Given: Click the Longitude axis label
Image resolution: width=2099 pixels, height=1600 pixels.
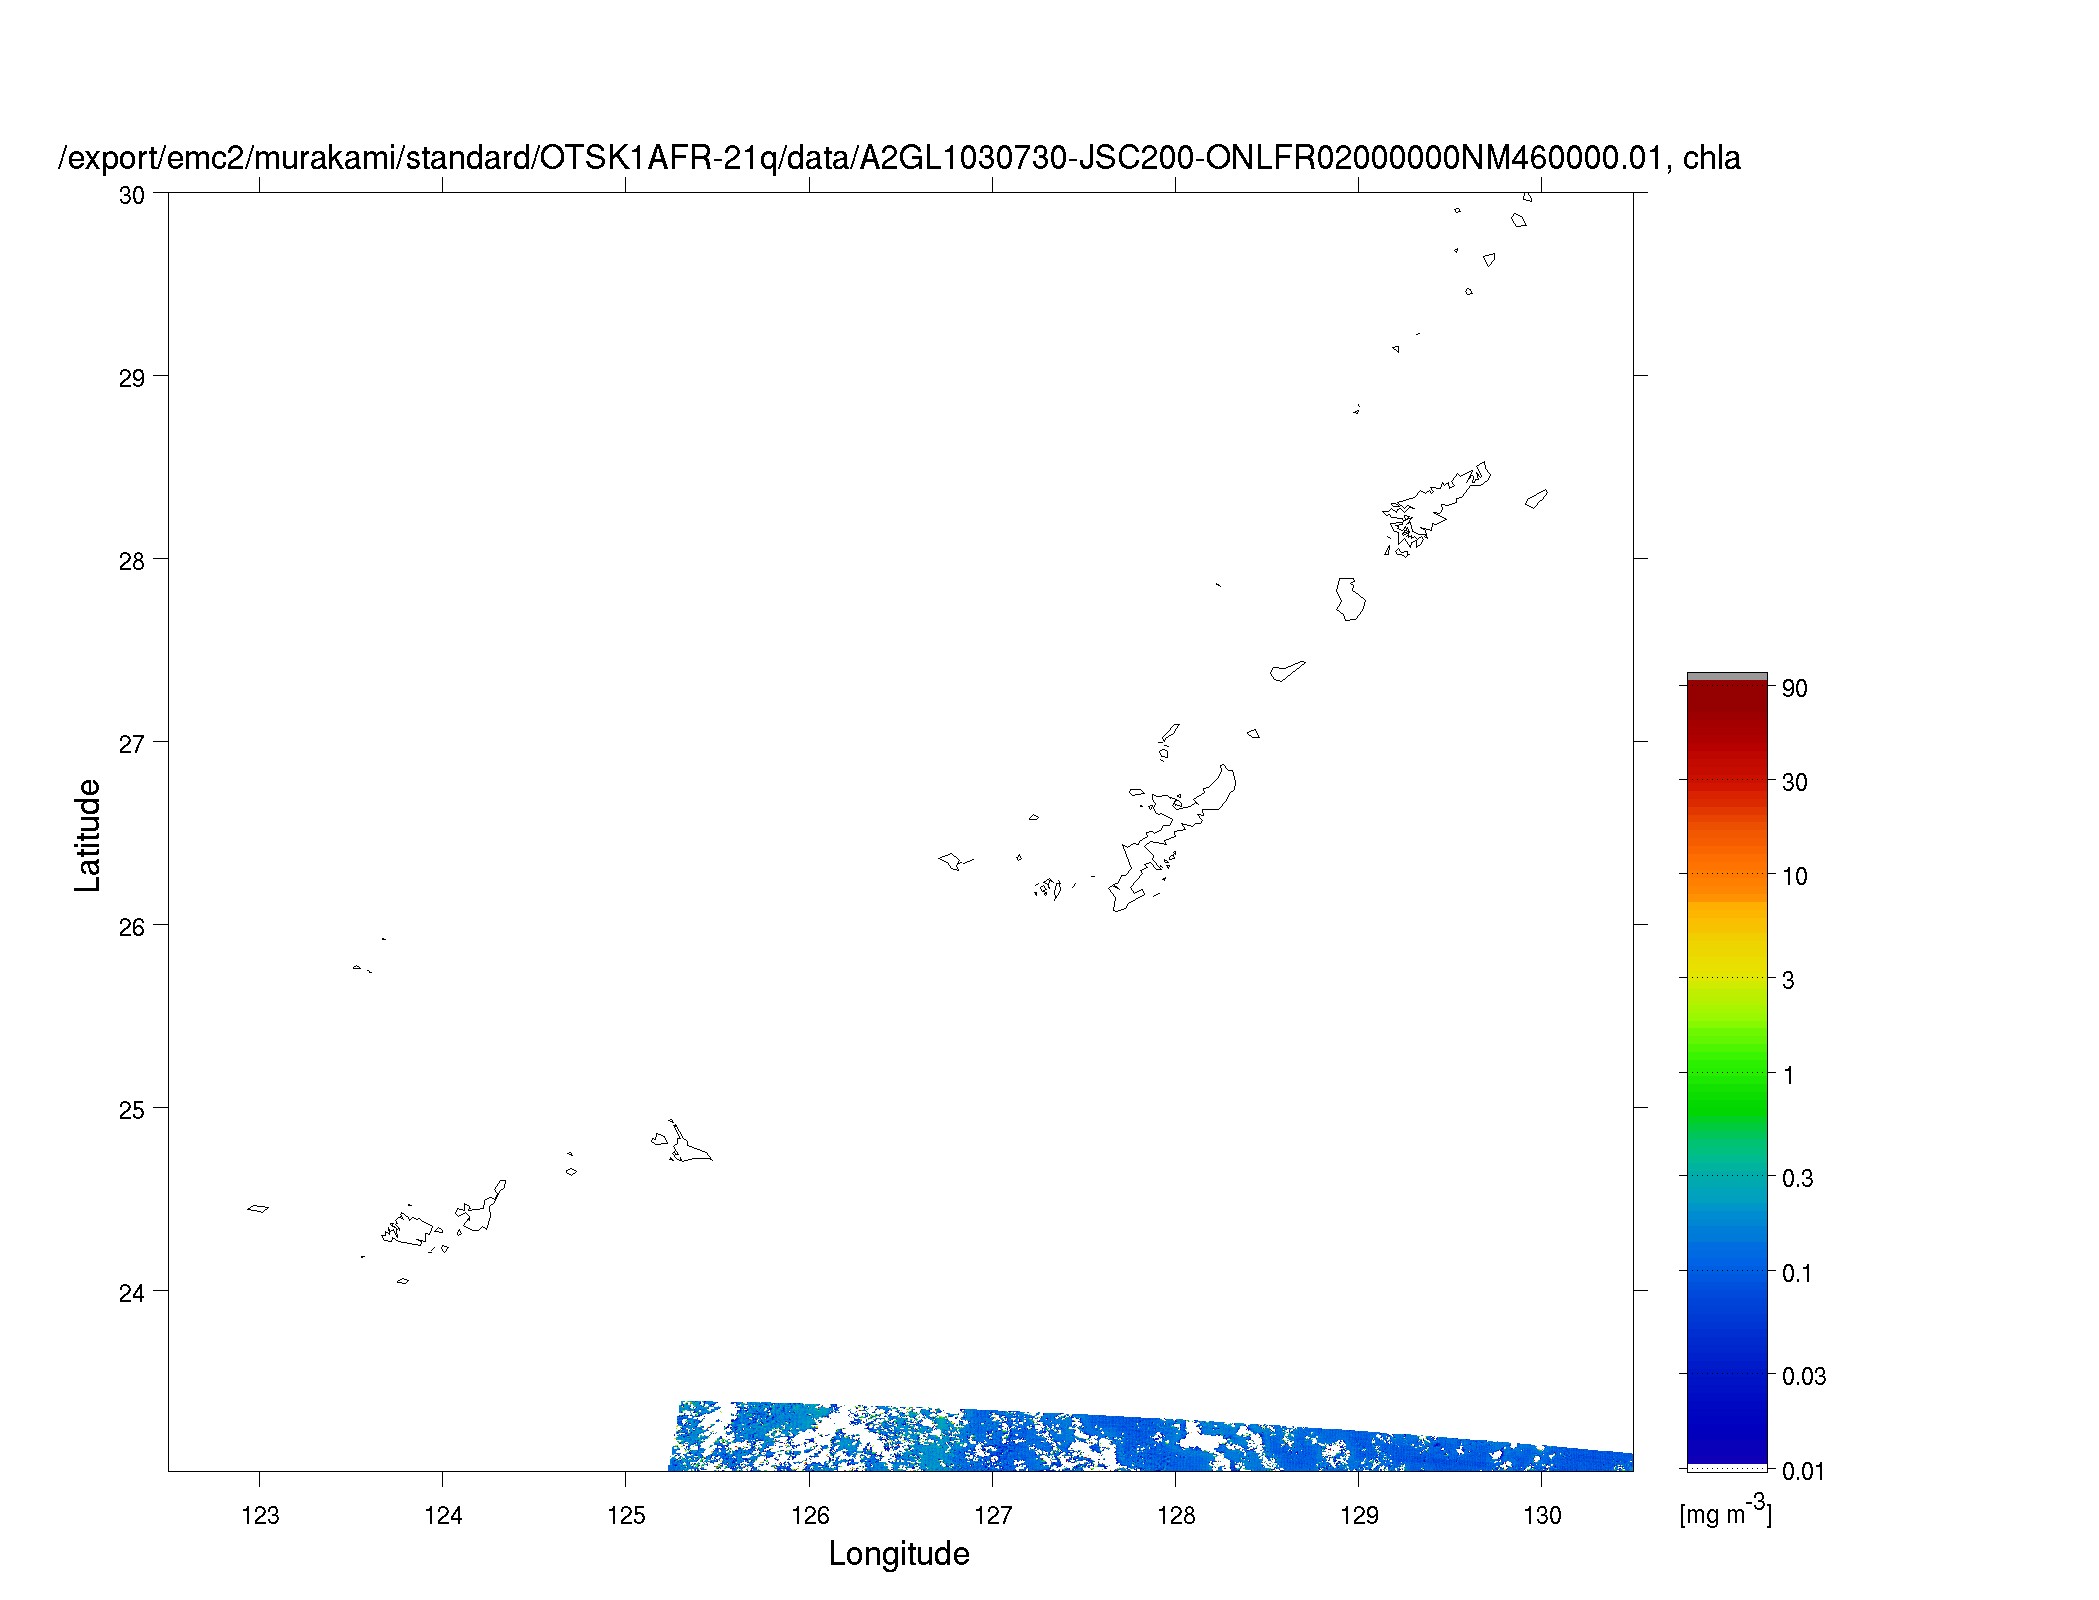Looking at the screenshot, I should [899, 1554].
